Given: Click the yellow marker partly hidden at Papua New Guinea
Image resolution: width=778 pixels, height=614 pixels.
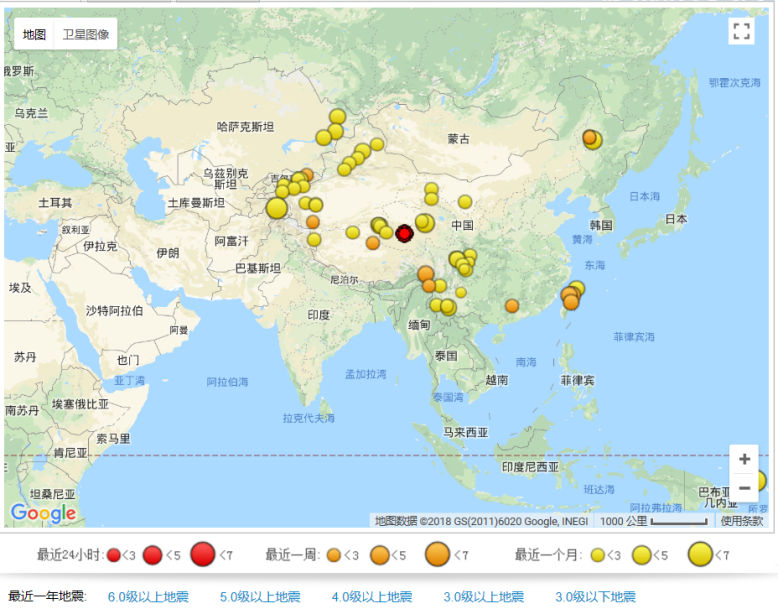Looking at the screenshot, I should coord(762,480).
